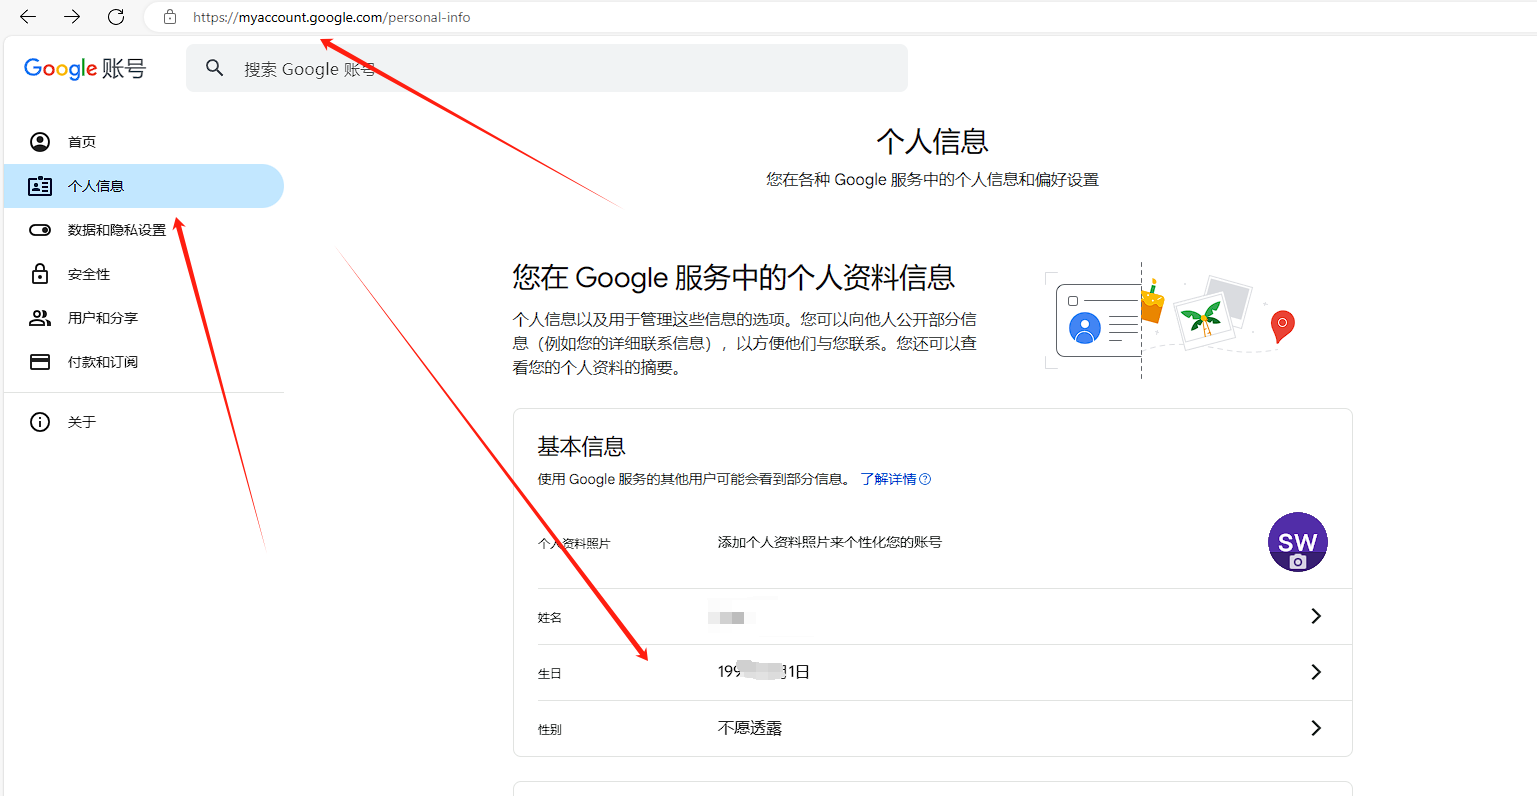Click the magnifier search icon

(x=214, y=68)
